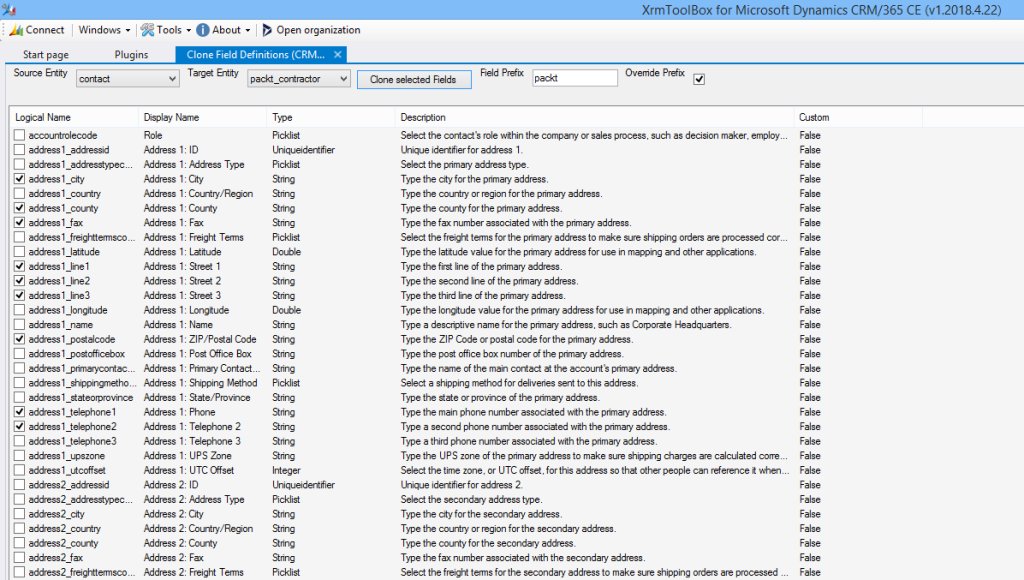1024x580 pixels.
Task: Click 'Uniqueidentifier' type in address2_addressid row
Action: [303, 485]
